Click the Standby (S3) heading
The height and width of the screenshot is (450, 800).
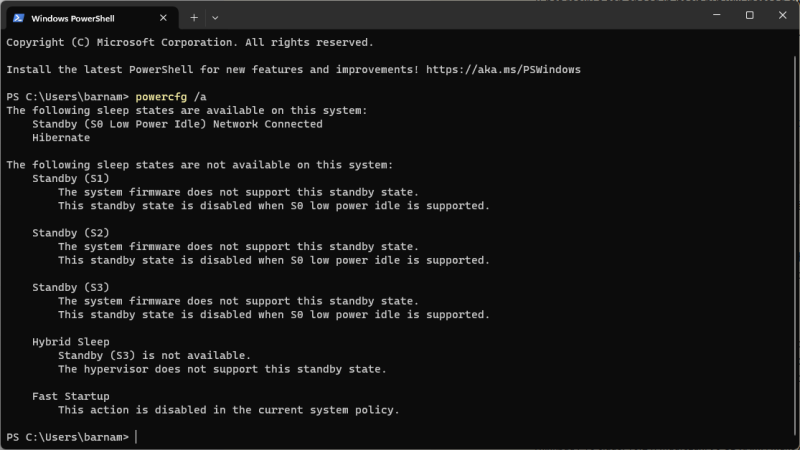(x=71, y=287)
